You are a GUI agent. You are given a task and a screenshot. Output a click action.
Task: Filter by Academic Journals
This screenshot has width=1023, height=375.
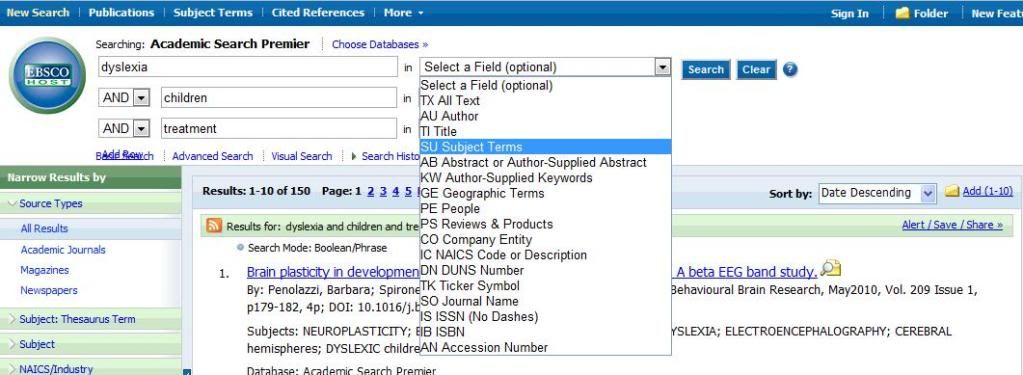coord(63,250)
